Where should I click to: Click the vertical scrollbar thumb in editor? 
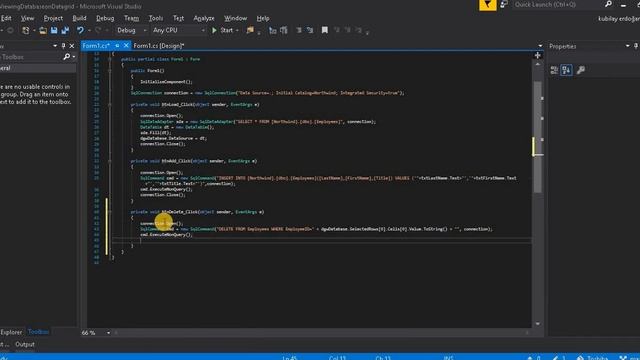tap(538, 137)
